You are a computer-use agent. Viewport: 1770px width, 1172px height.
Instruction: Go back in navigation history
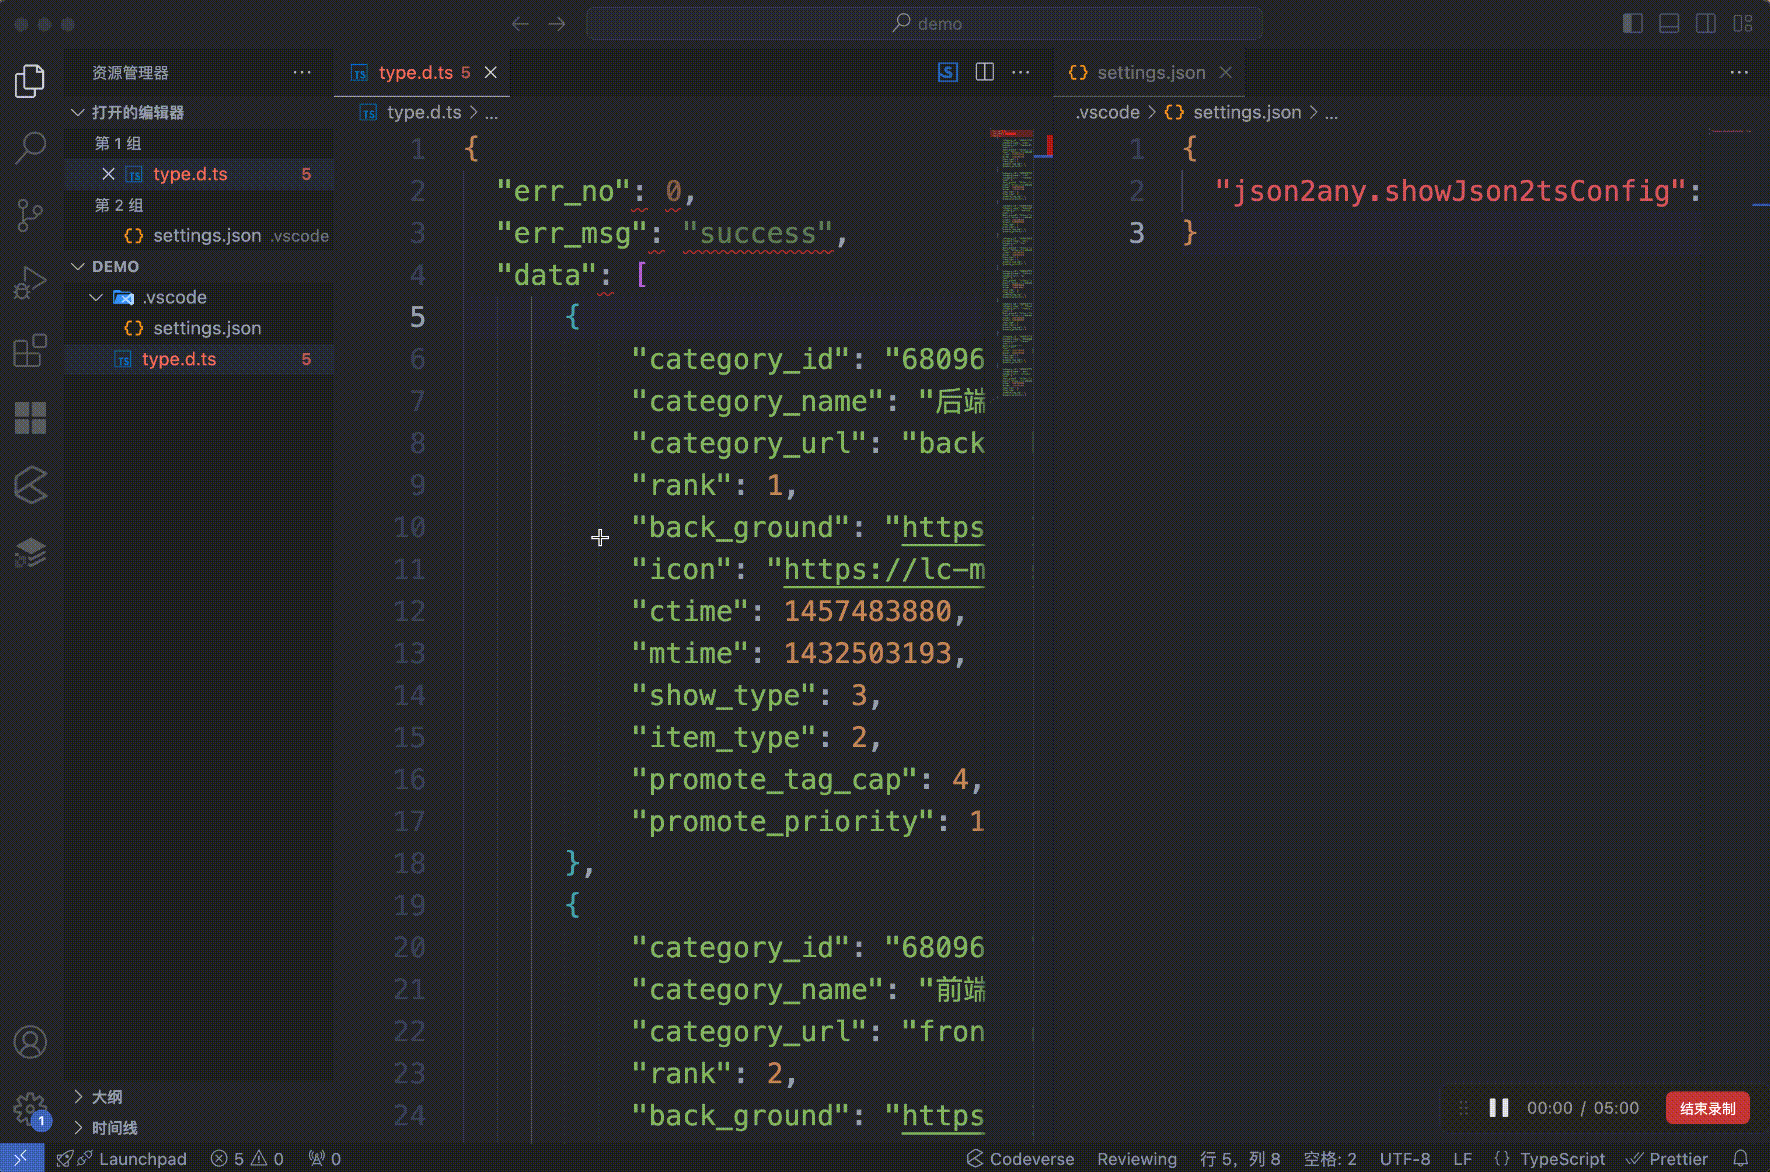tap(520, 24)
